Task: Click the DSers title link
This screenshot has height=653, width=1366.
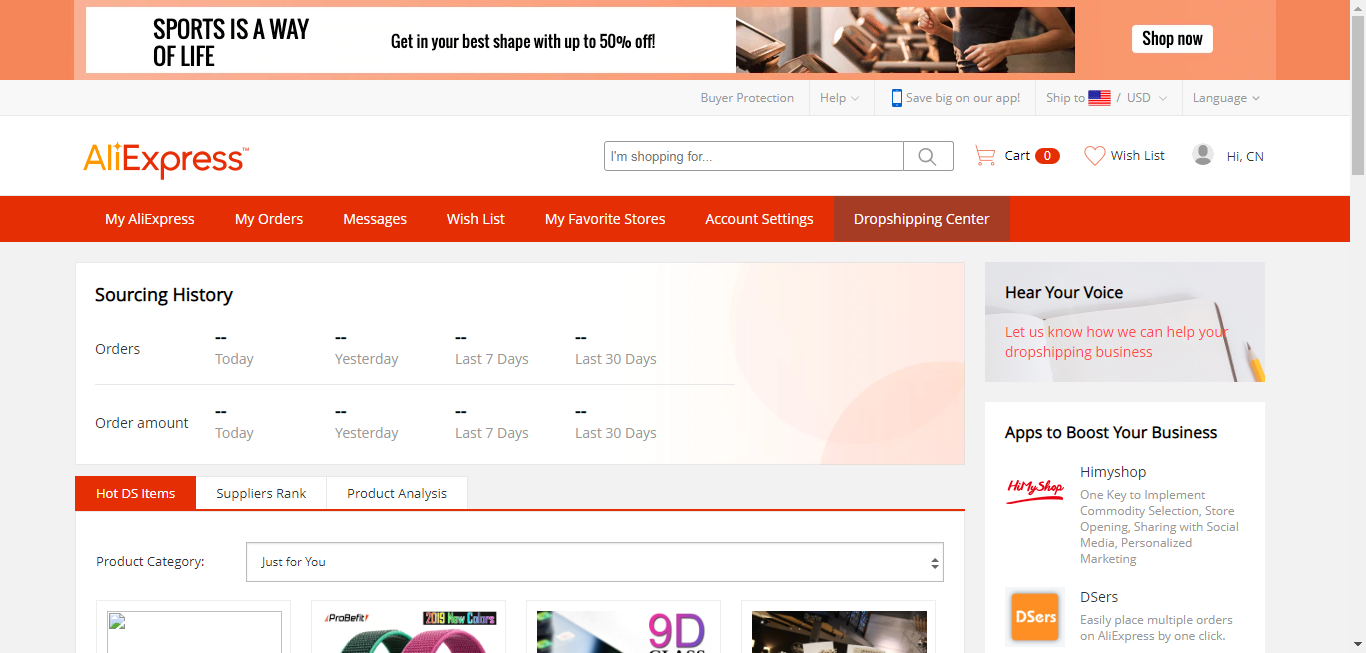Action: (x=1099, y=597)
